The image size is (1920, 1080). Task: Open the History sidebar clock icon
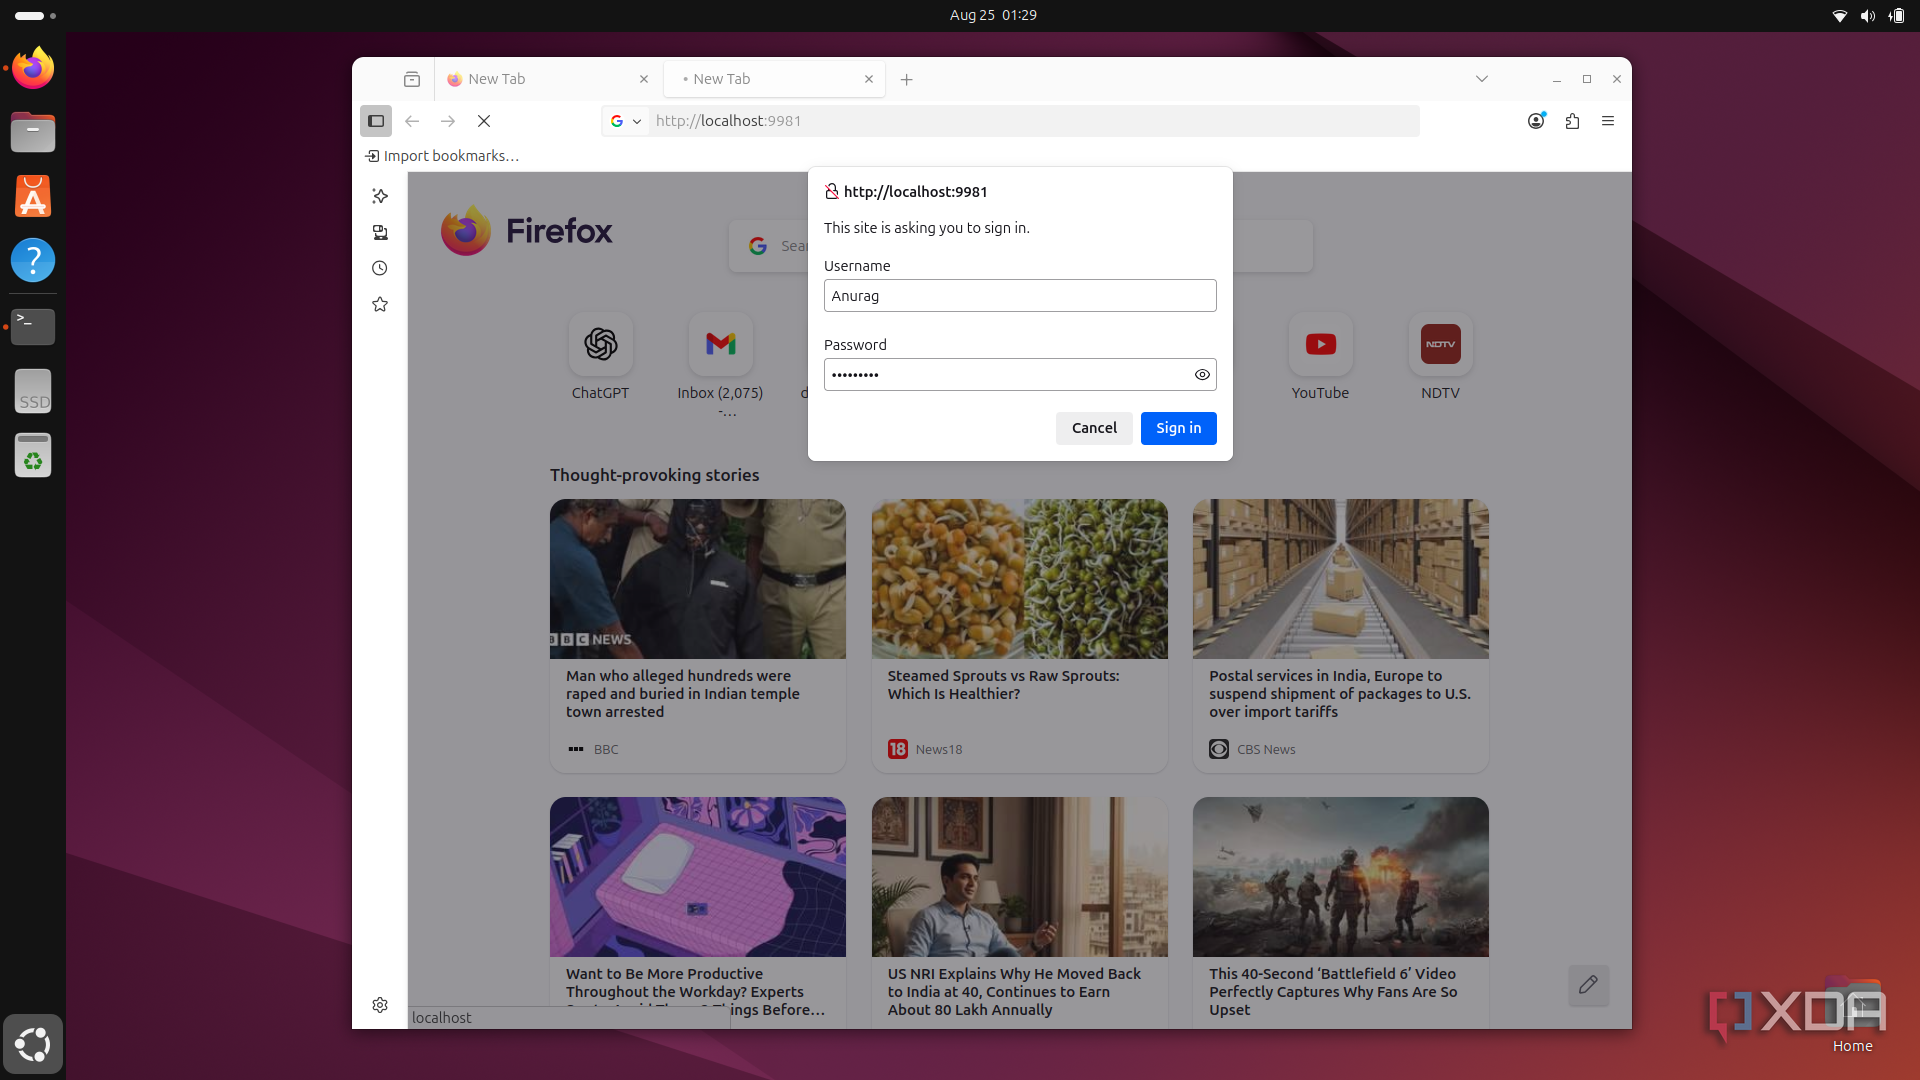click(380, 268)
